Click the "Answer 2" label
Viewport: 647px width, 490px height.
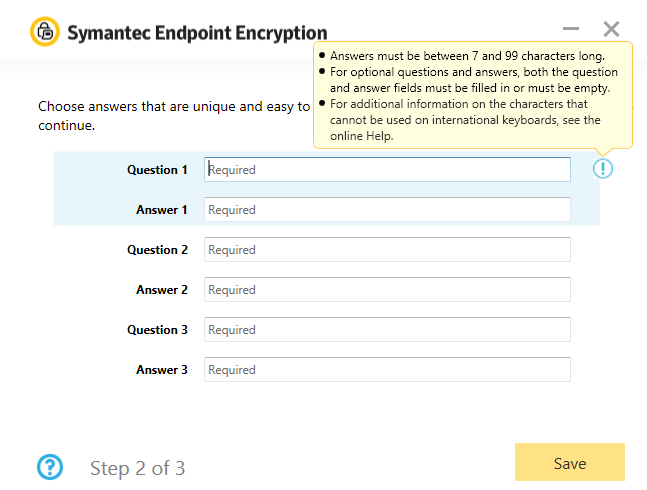[x=162, y=290]
